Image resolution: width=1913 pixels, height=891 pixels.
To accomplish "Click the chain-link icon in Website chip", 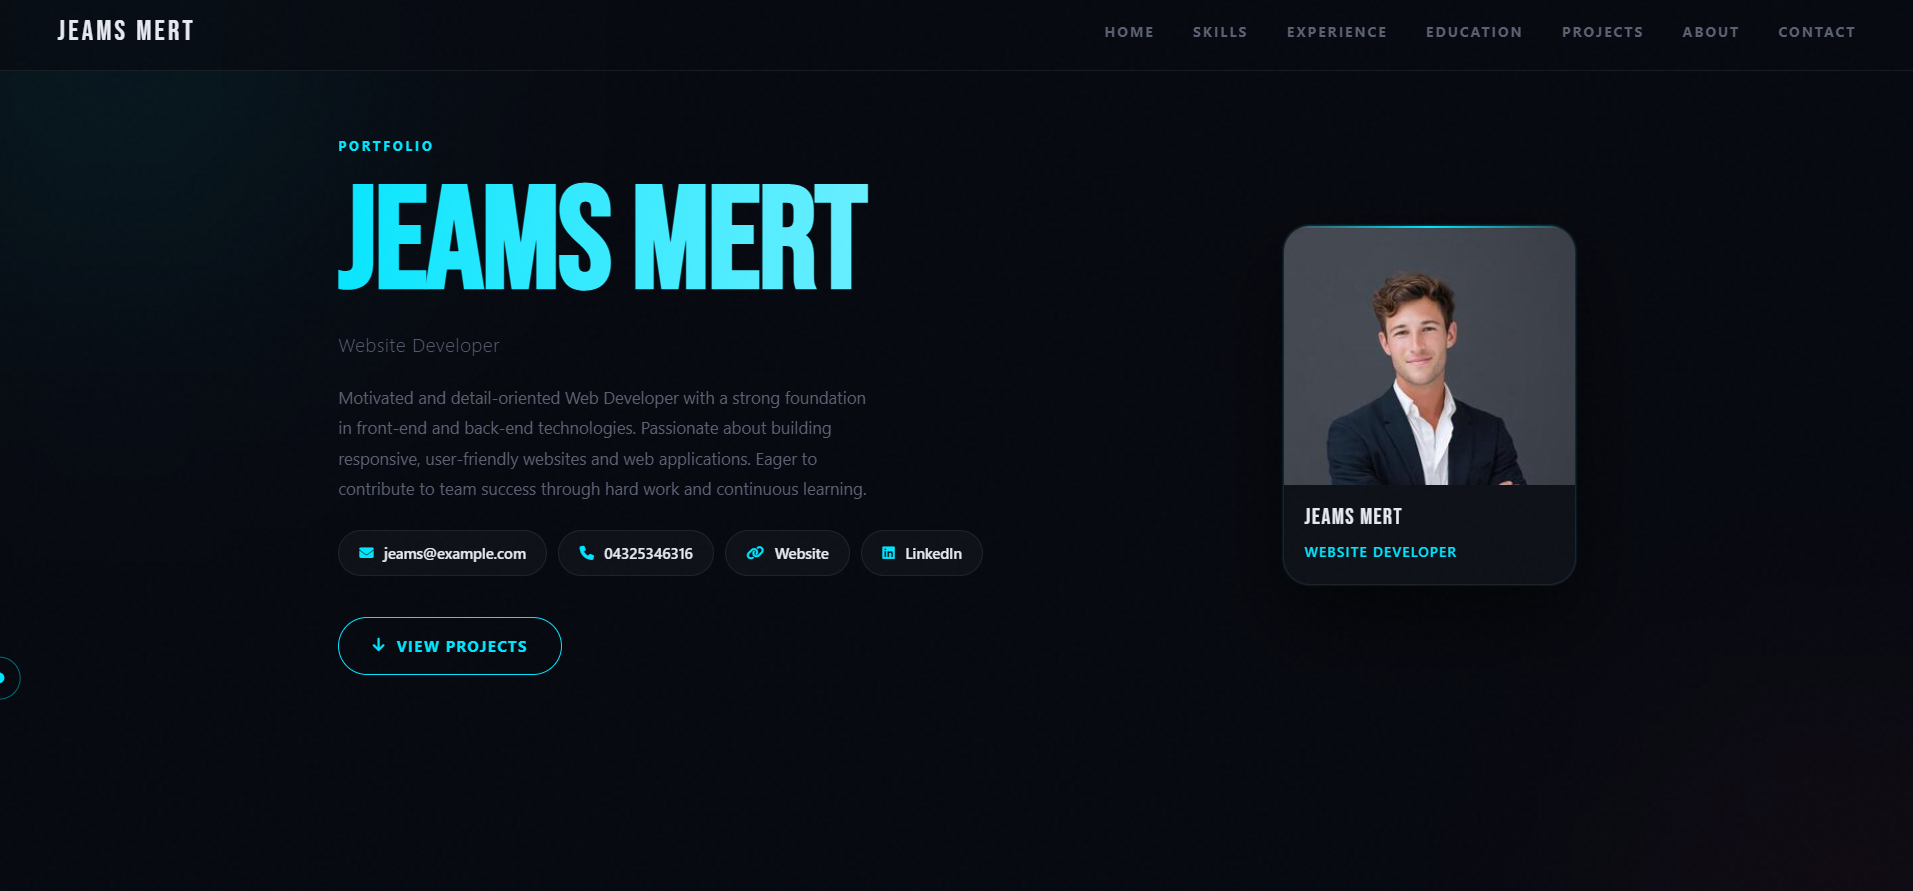I will click(x=755, y=553).
